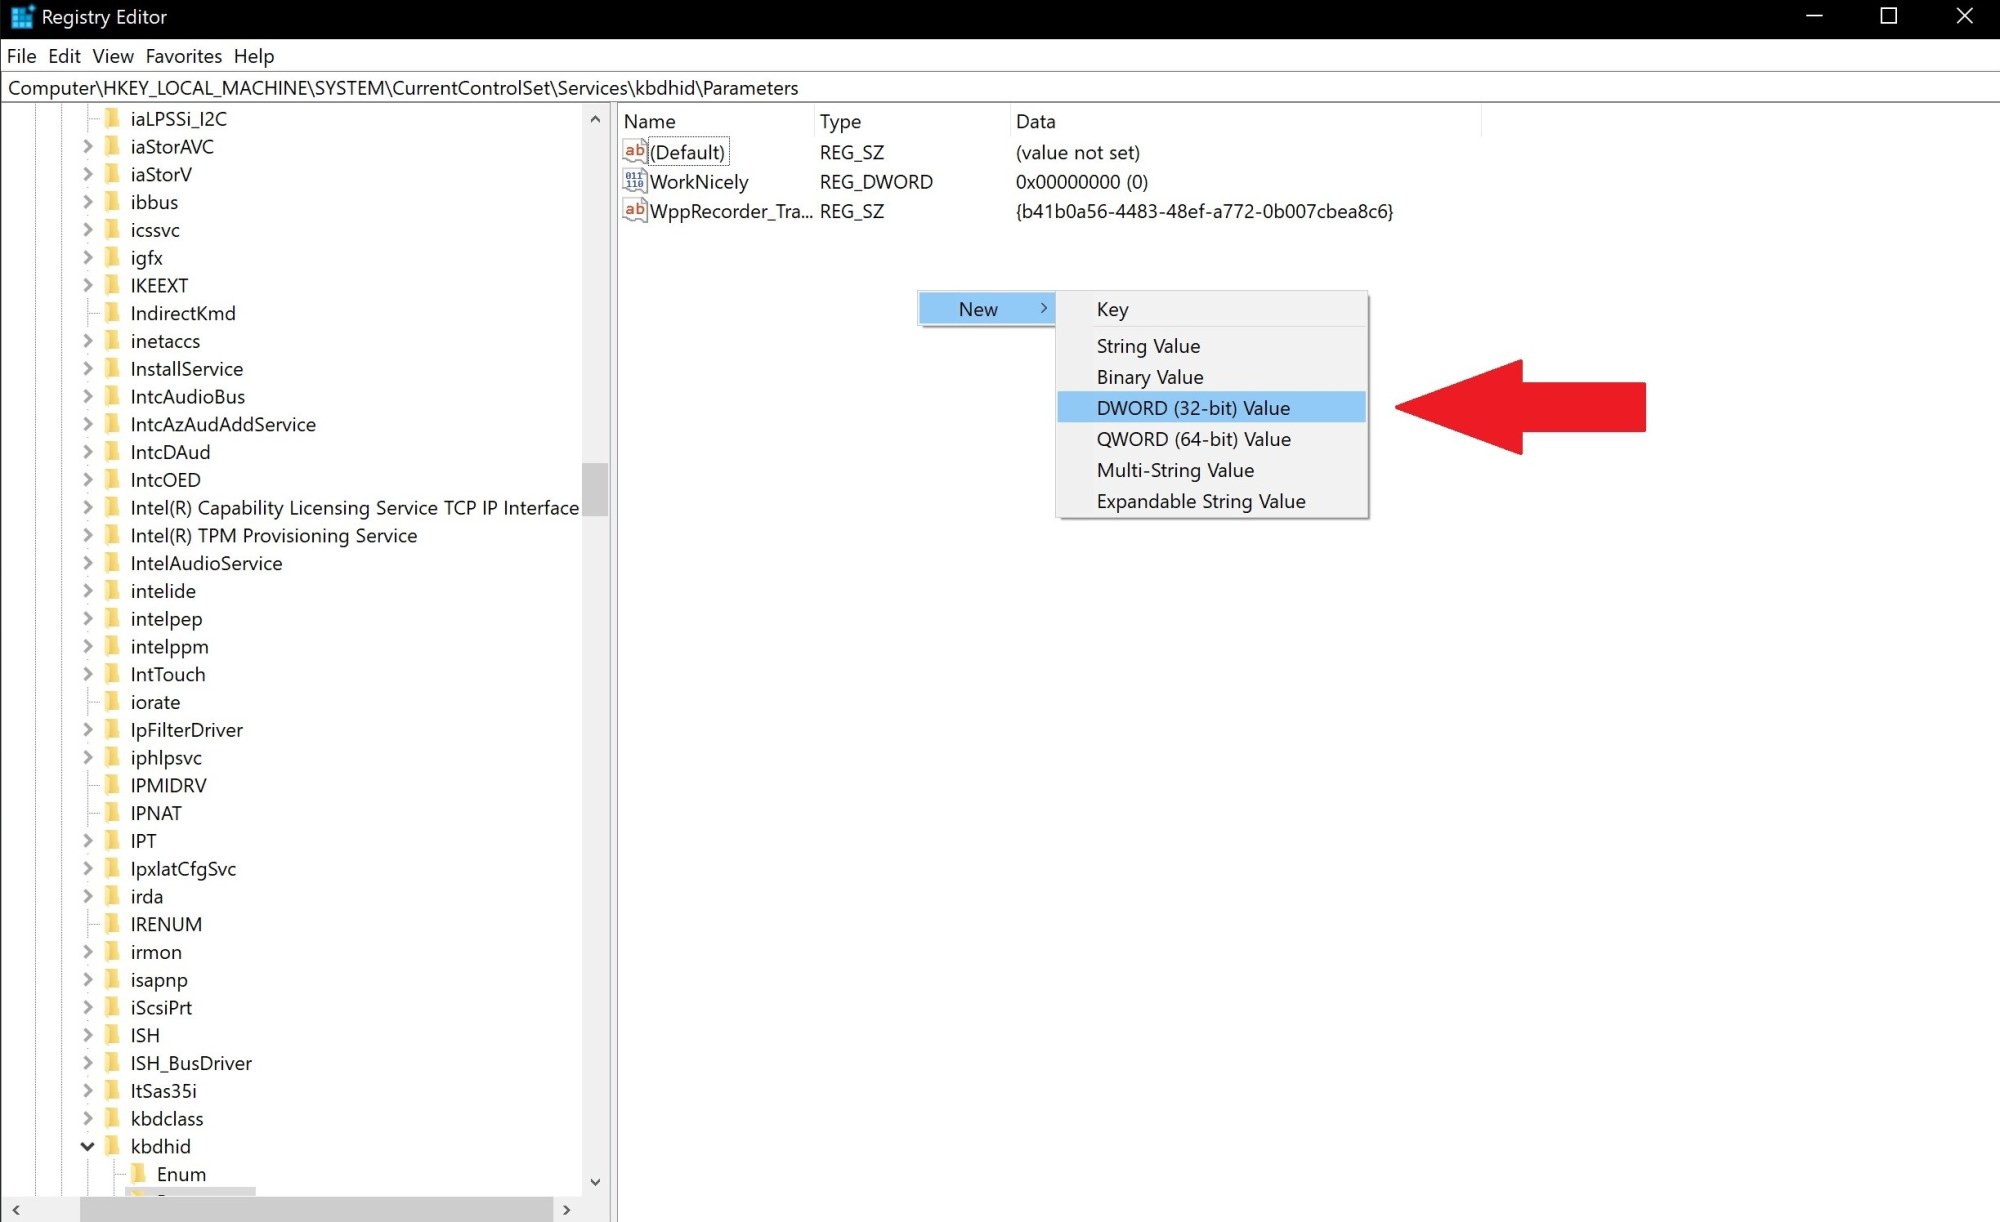Expand the IKEEXT key
Viewport: 2000px width, 1222px height.
[x=87, y=285]
